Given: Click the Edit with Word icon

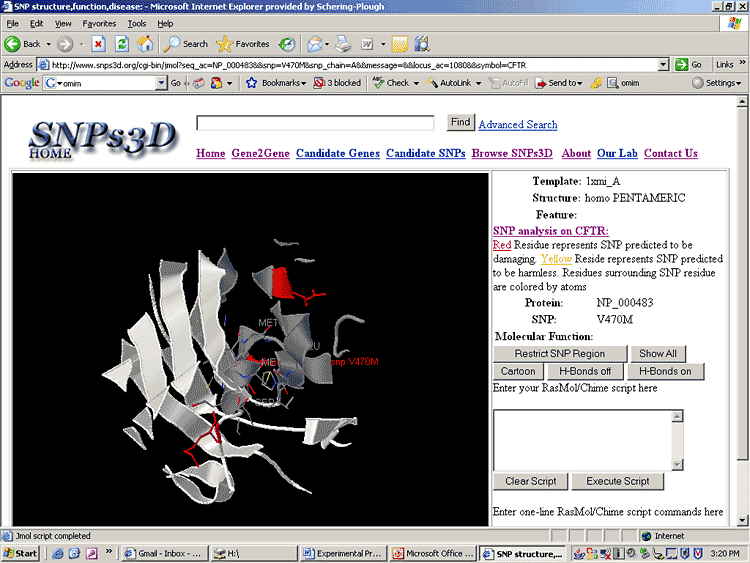Looking at the screenshot, I should click(x=367, y=44).
